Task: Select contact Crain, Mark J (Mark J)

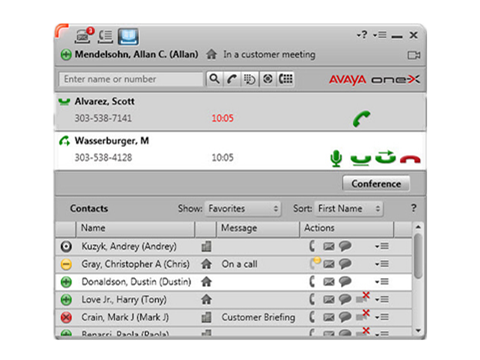Action: point(125,317)
